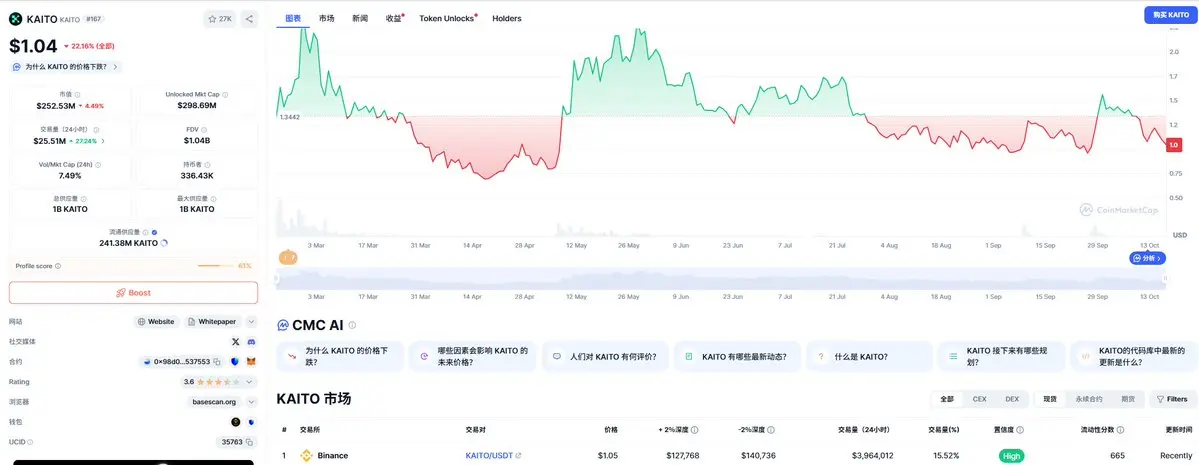Select CEX exchange type filter
The image size is (1199, 465).
pos(980,399)
